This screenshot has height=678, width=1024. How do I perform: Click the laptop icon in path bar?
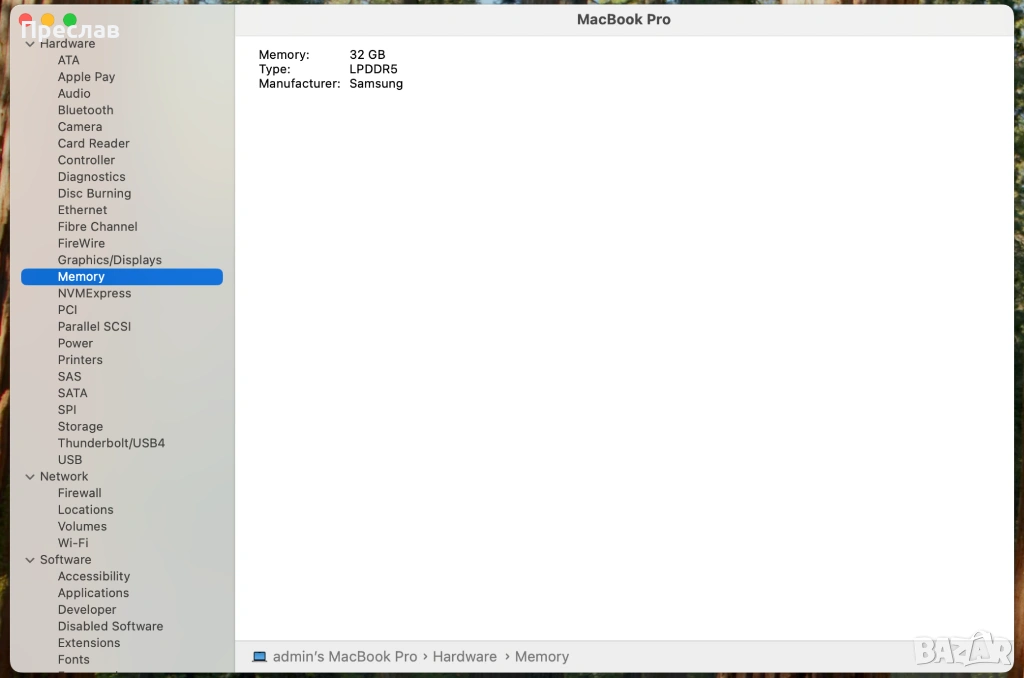(x=259, y=657)
